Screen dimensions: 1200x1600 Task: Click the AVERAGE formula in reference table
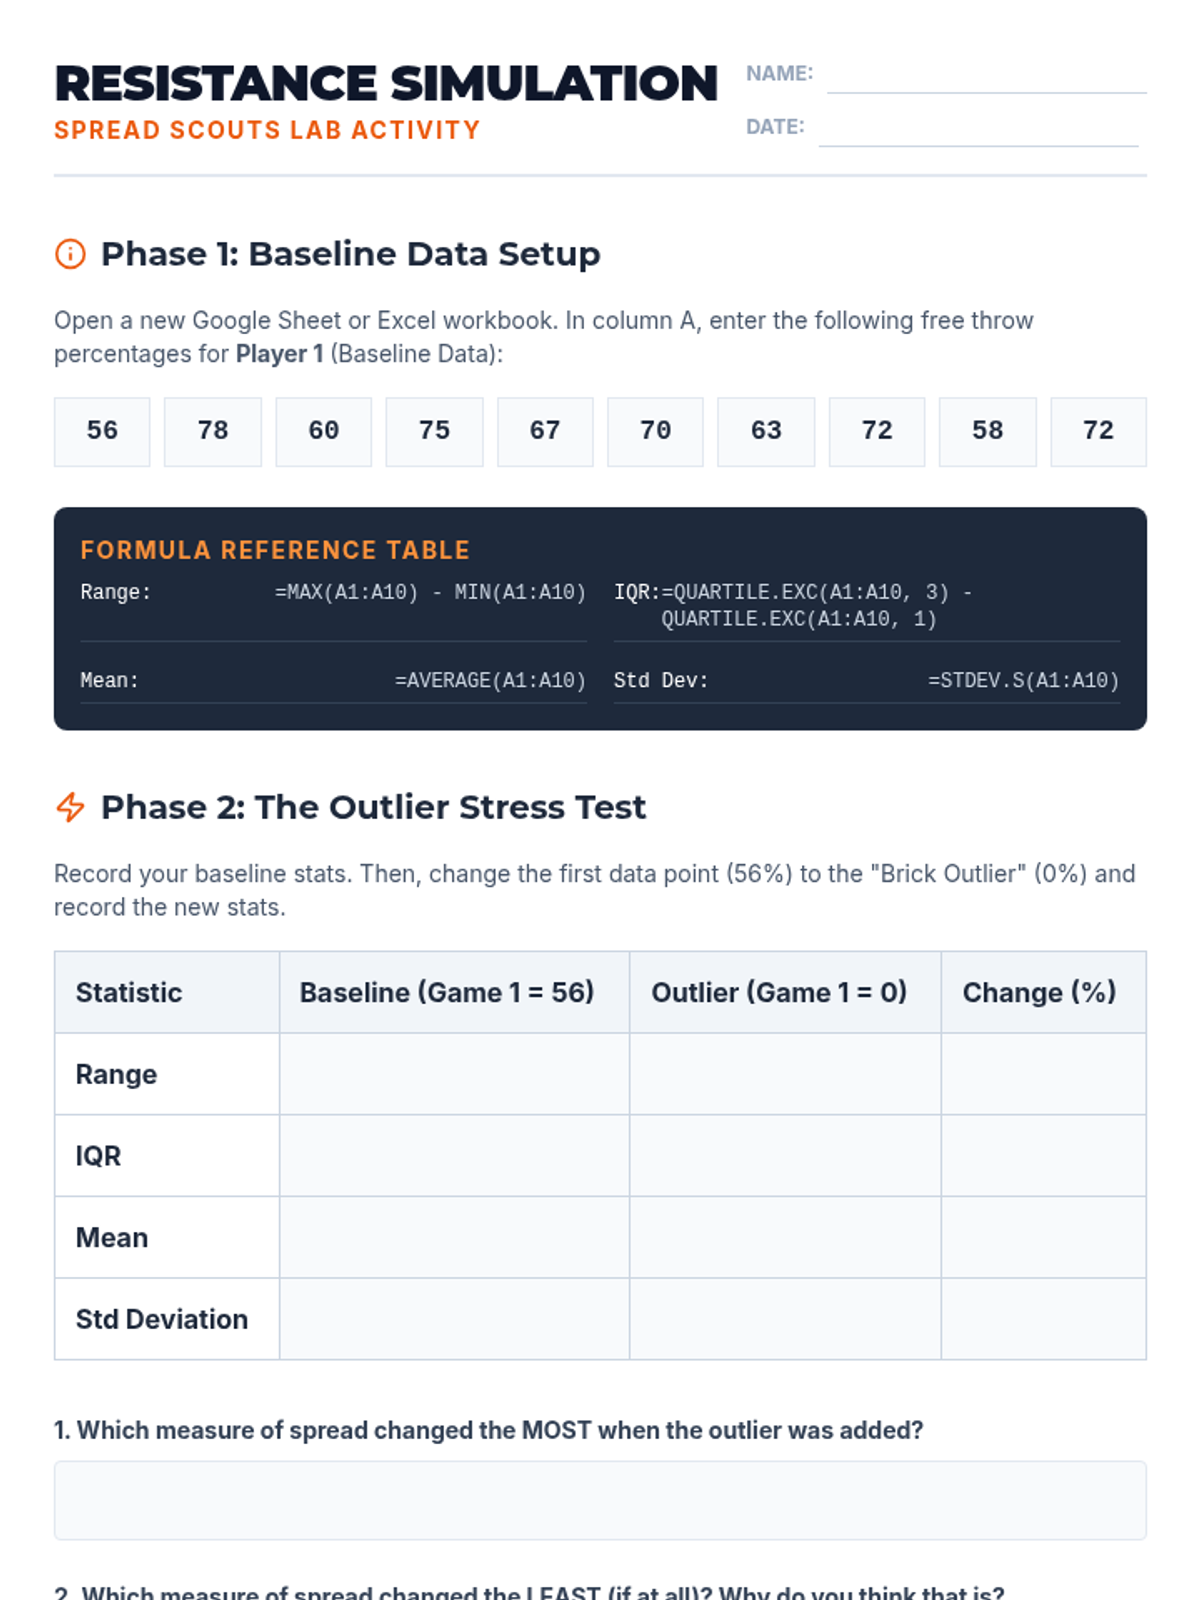pos(490,681)
